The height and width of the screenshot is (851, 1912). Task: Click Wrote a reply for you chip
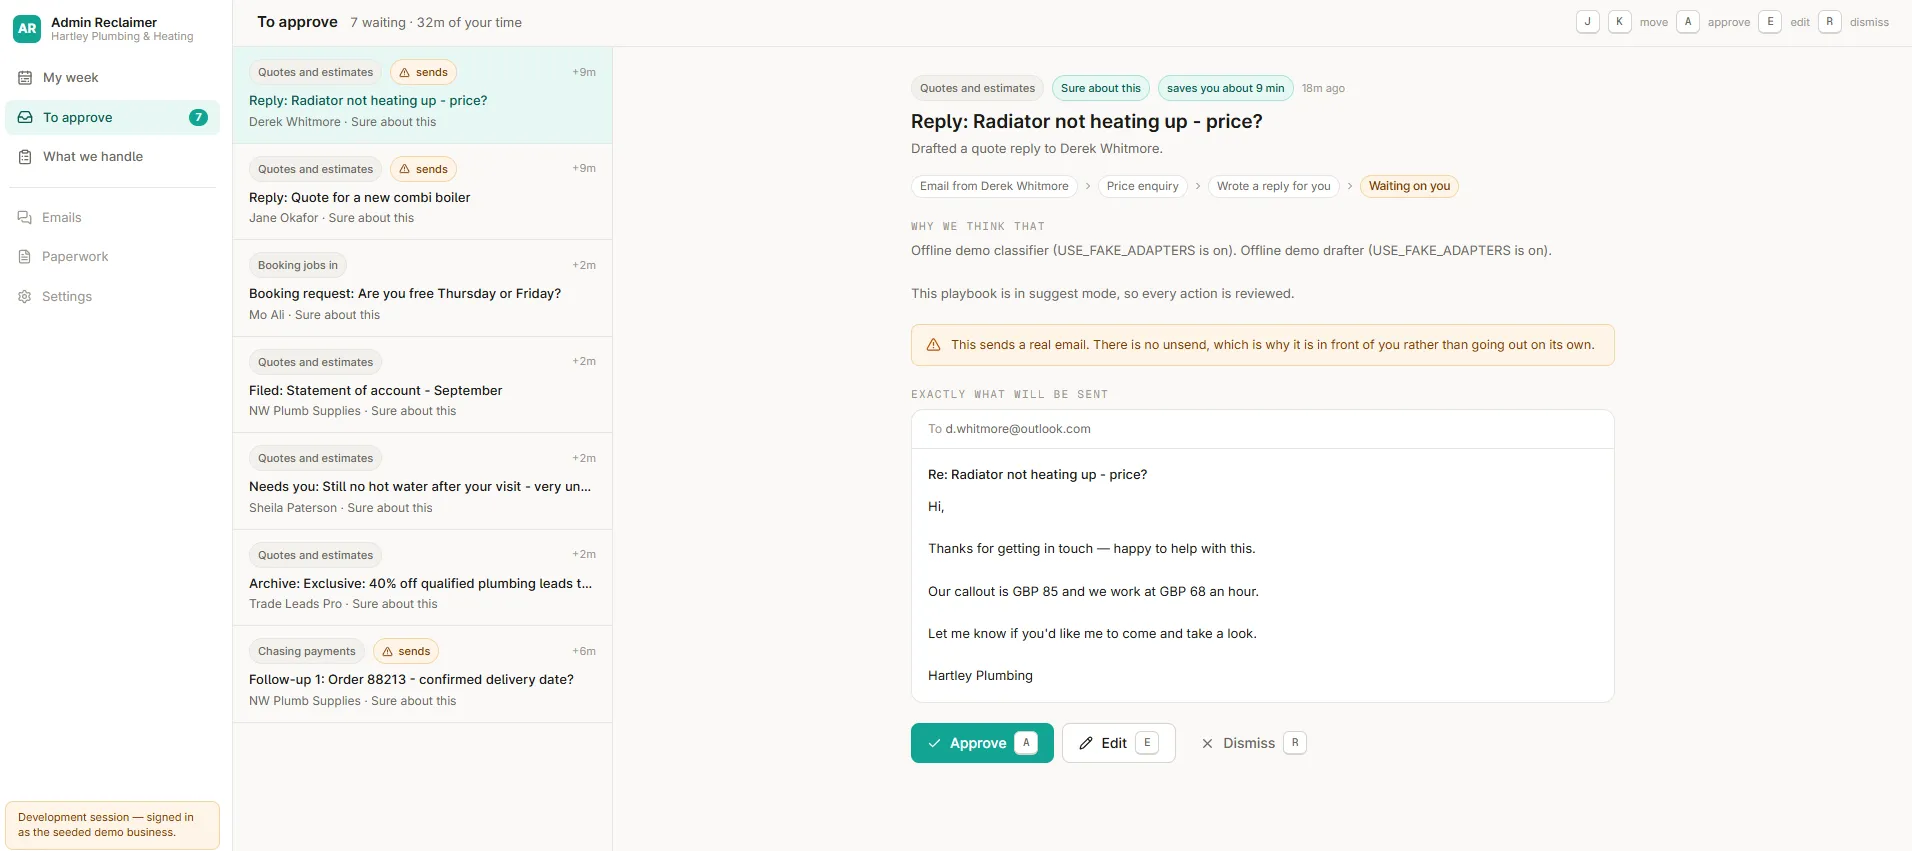coord(1273,186)
